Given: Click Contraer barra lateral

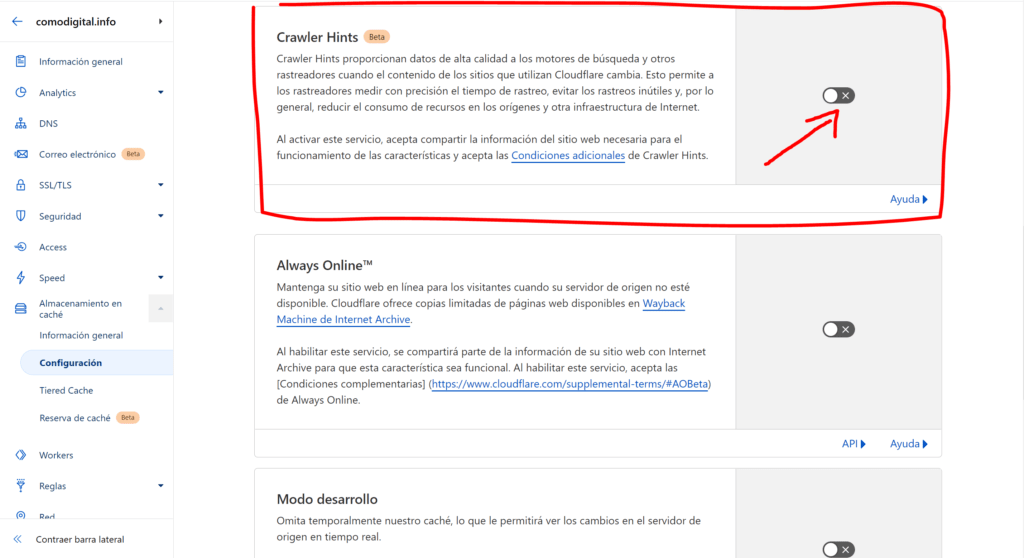Looking at the screenshot, I should [x=80, y=539].
